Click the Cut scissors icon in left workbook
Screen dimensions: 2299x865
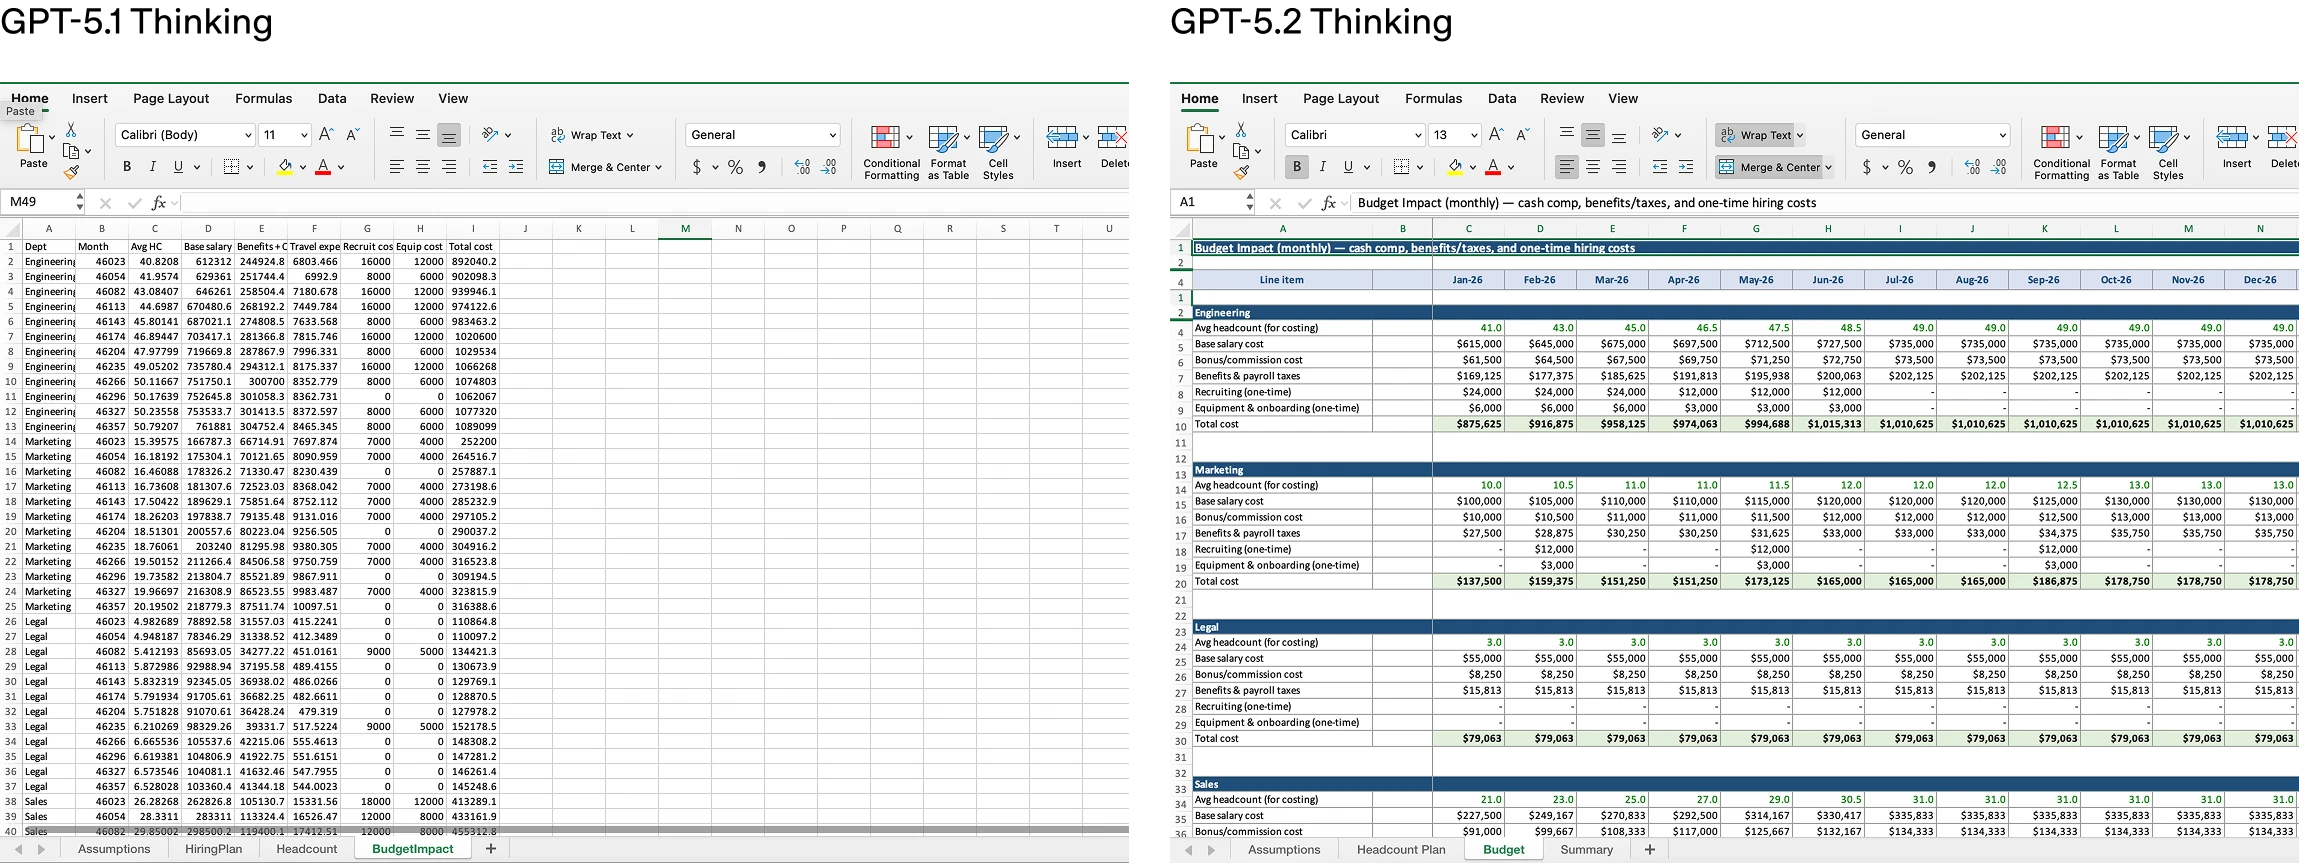coord(71,130)
